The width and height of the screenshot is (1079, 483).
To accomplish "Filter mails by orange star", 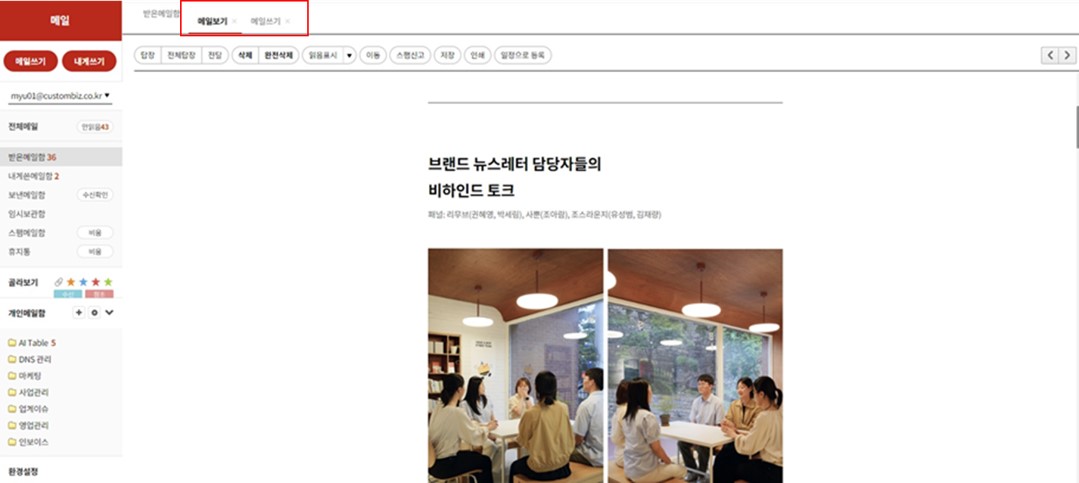I will (x=70, y=282).
